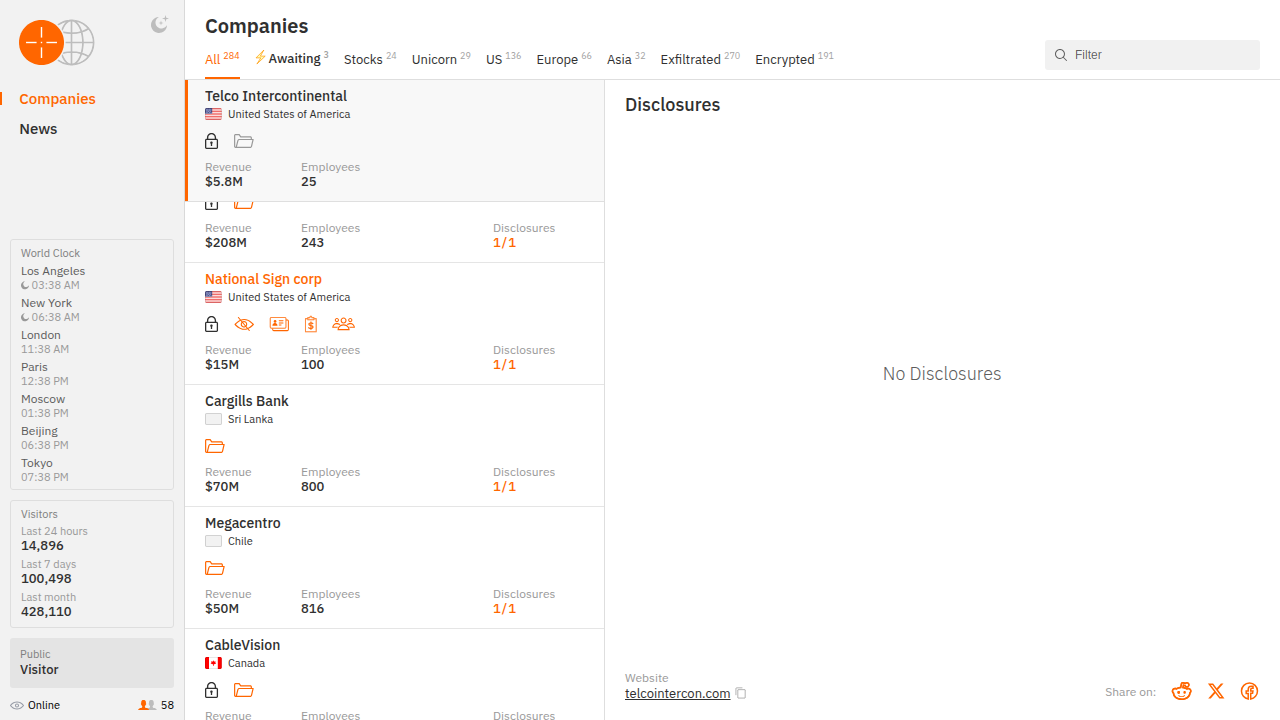
Task: Switch to the Unicorn tab
Action: [441, 59]
